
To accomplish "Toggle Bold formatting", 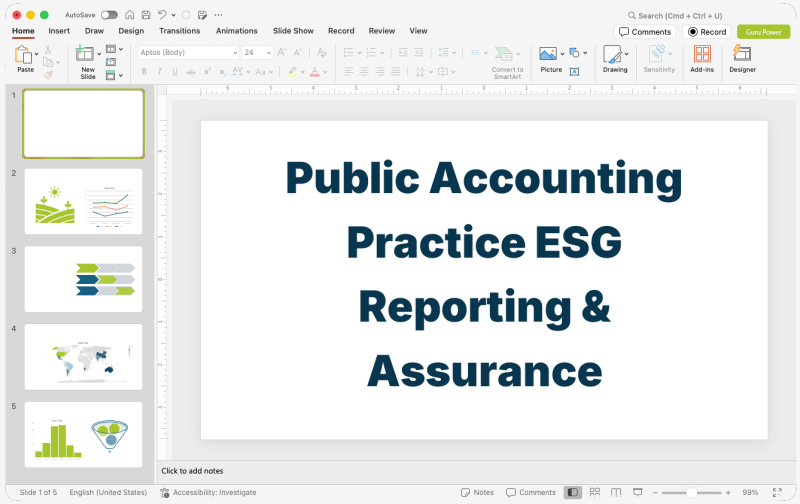I will (x=144, y=72).
